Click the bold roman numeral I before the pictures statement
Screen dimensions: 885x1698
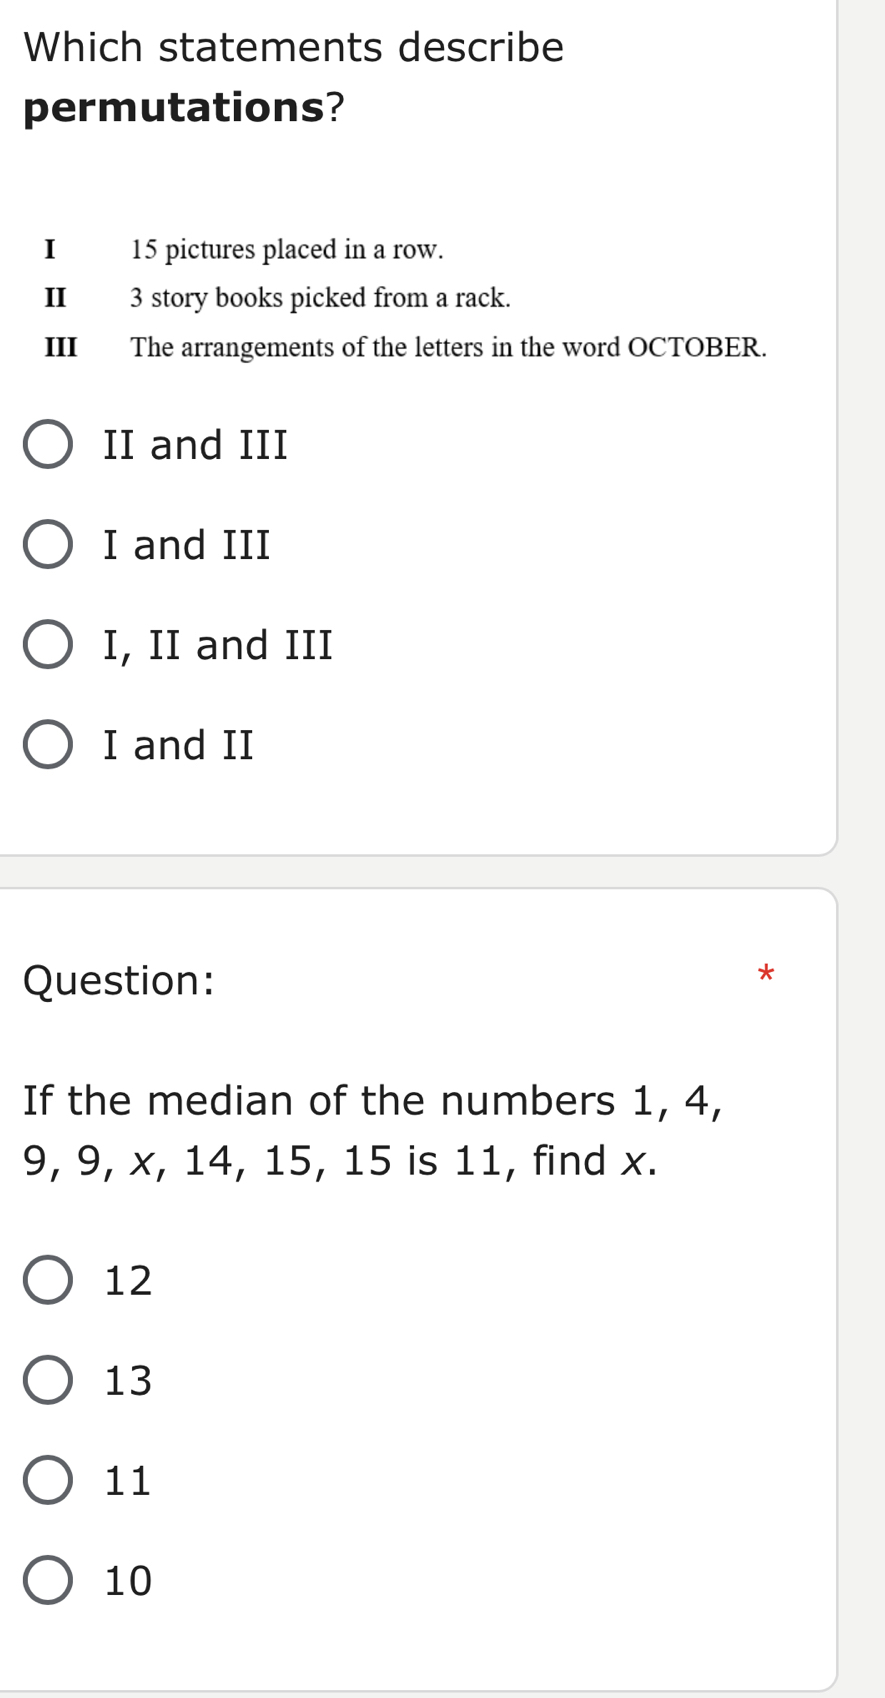51,249
